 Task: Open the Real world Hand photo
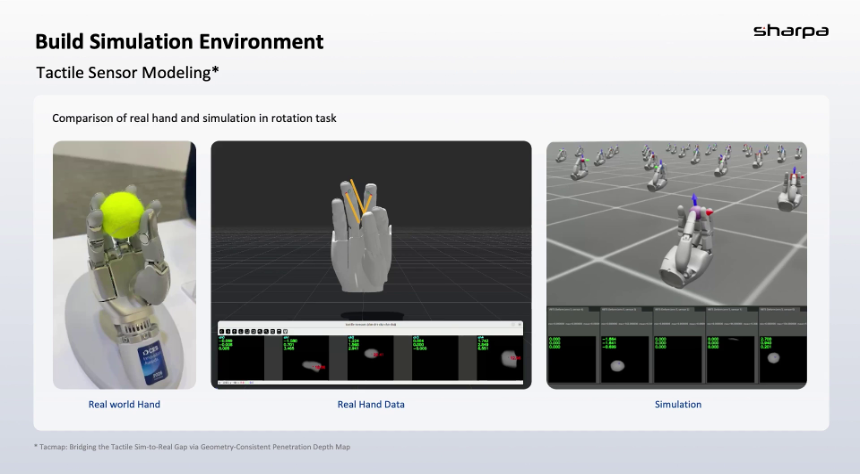point(124,265)
